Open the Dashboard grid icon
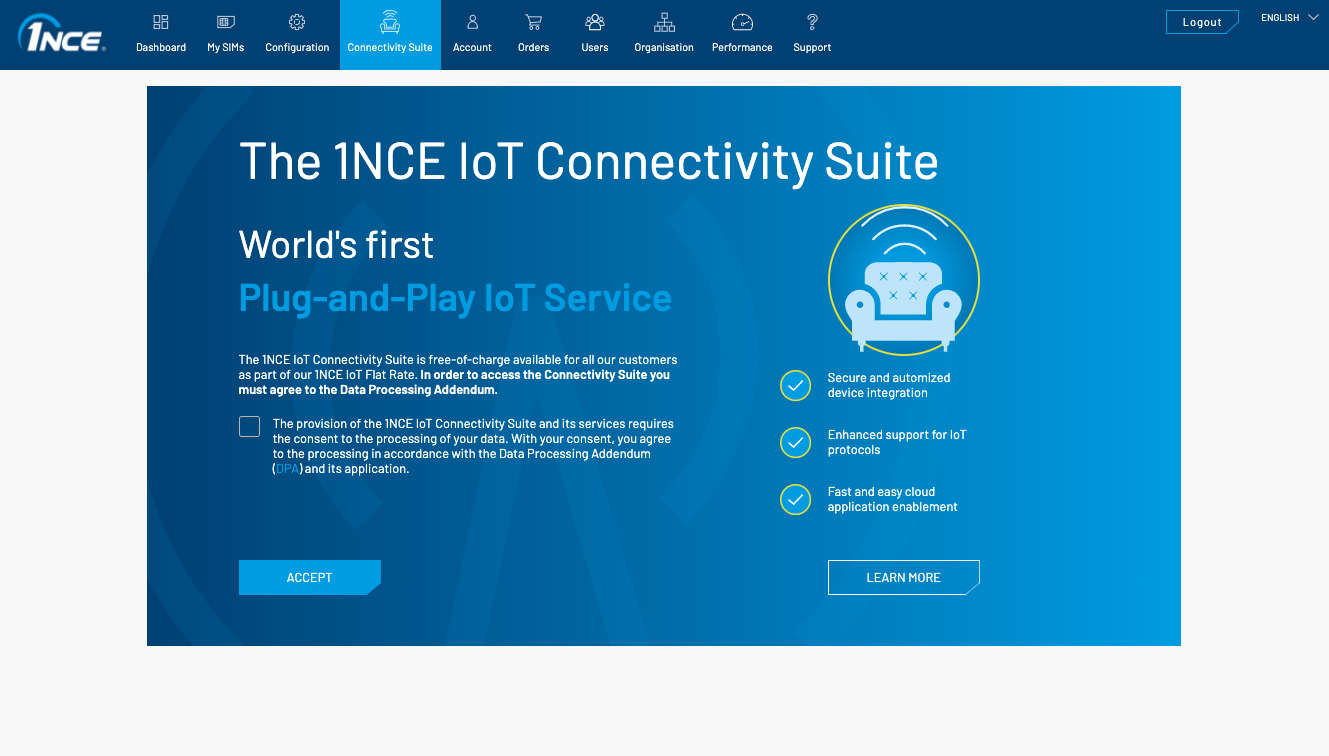The height and width of the screenshot is (756, 1329). click(161, 22)
